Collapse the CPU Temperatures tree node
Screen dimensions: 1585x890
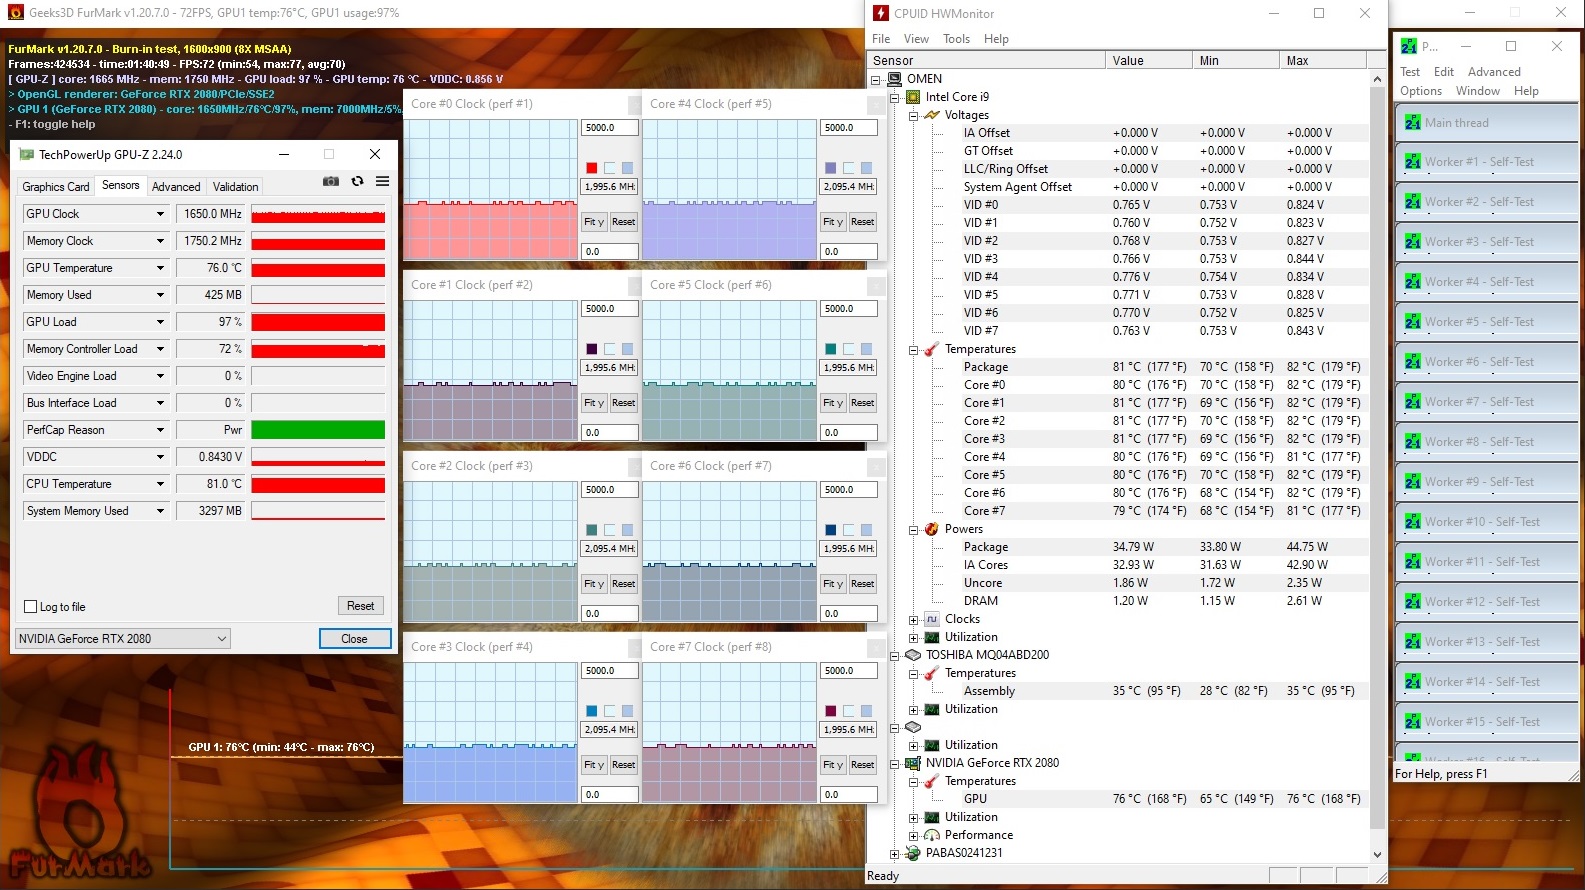[x=914, y=349]
